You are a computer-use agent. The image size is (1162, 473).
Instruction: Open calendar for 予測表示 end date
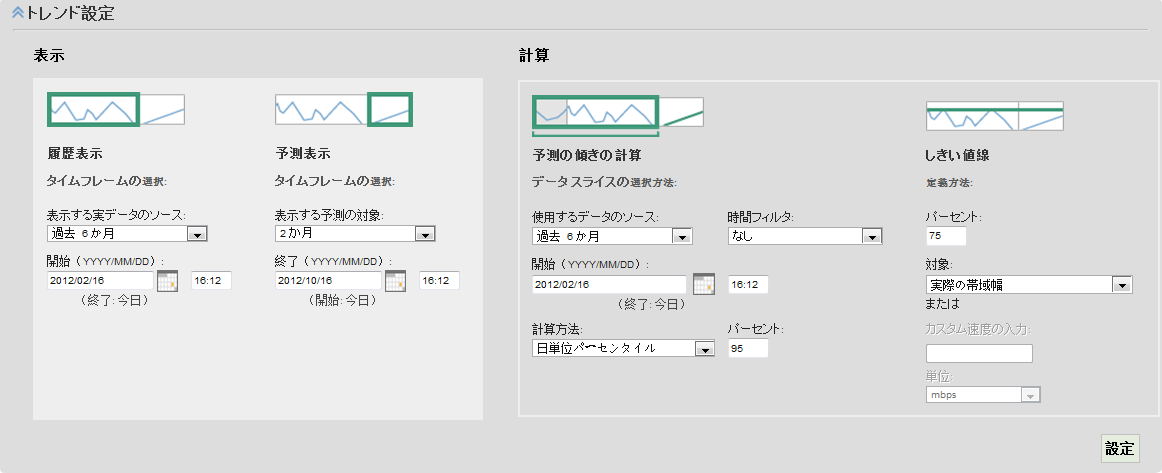click(395, 281)
